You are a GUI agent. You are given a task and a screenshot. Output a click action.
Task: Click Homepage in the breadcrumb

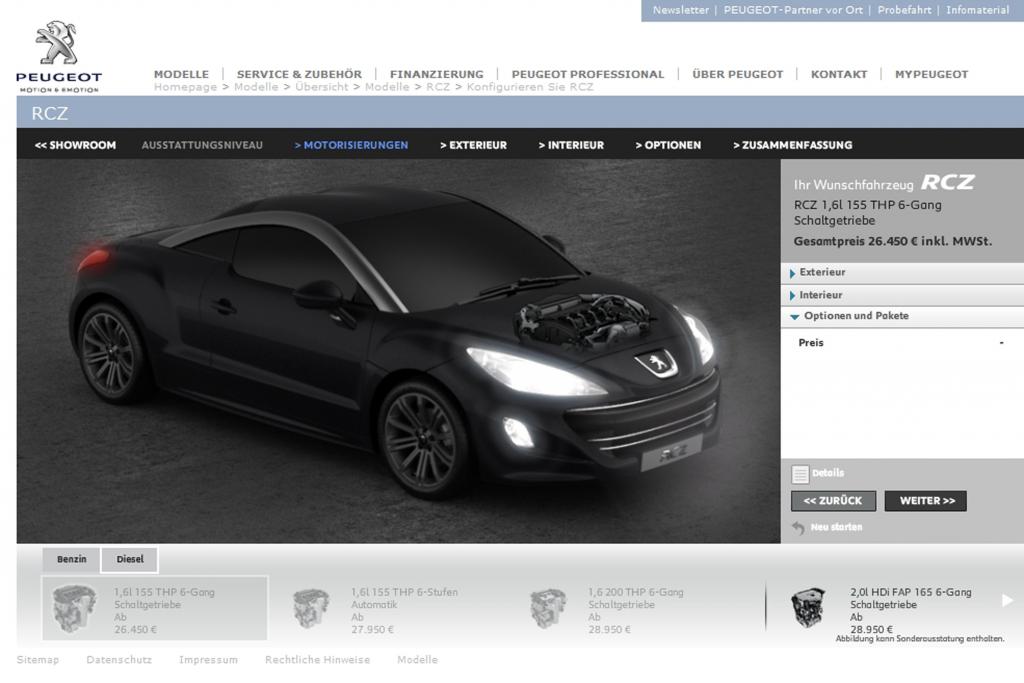pyautogui.click(x=185, y=87)
